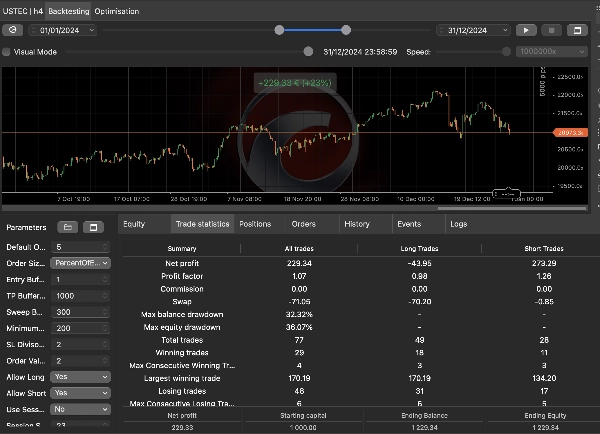Click the stepper arrows on Minimum... field
Screen dimensions: 600x434
point(105,328)
